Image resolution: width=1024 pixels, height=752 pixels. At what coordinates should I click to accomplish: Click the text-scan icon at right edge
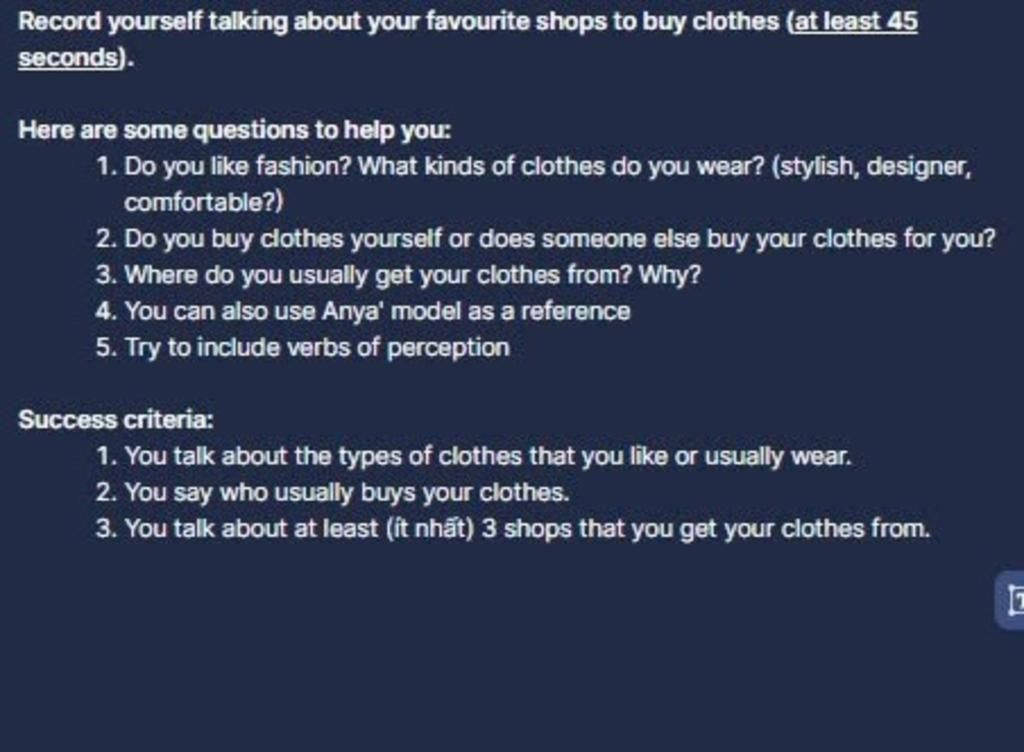[x=1013, y=600]
